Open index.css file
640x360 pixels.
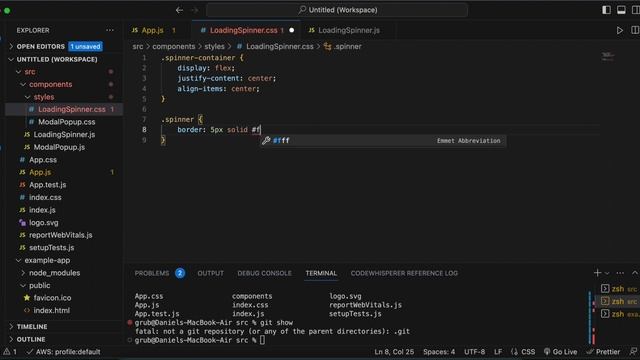(x=45, y=198)
